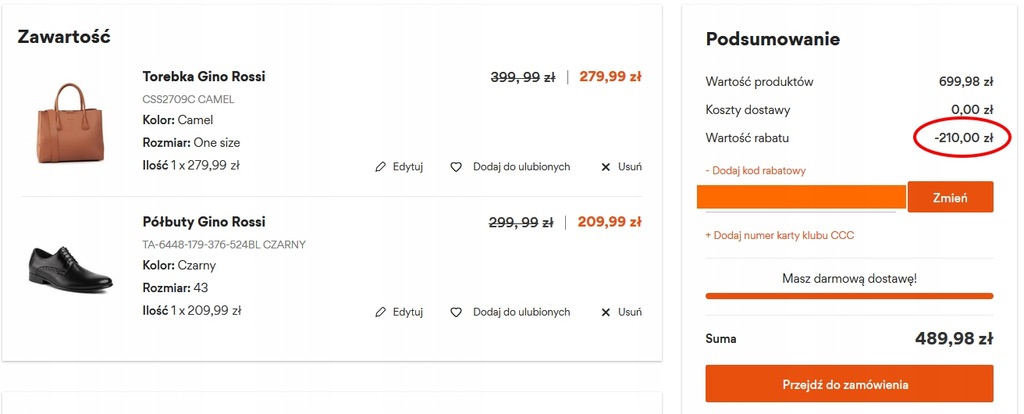Click 'Dodaj do ulubionych' text for handbag

coord(521,167)
